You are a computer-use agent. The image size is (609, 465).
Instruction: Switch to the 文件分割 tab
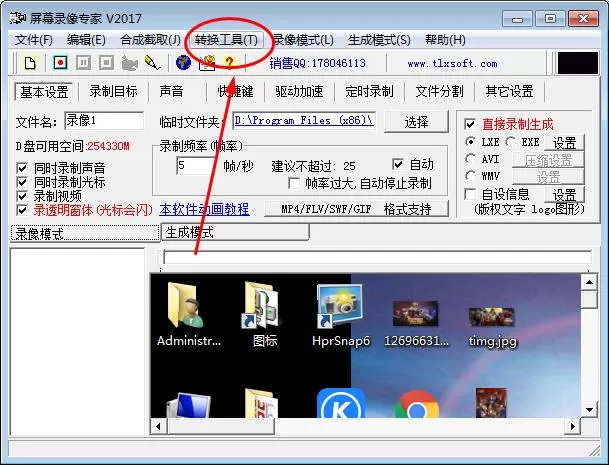[439, 92]
